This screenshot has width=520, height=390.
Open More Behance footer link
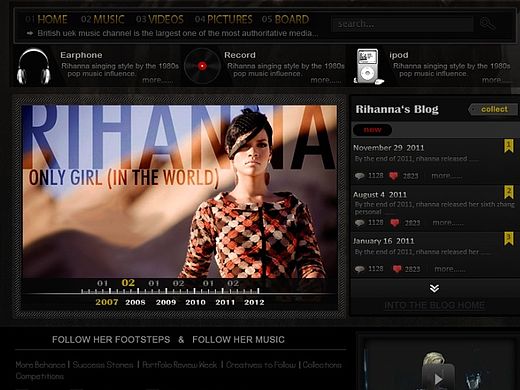40,365
